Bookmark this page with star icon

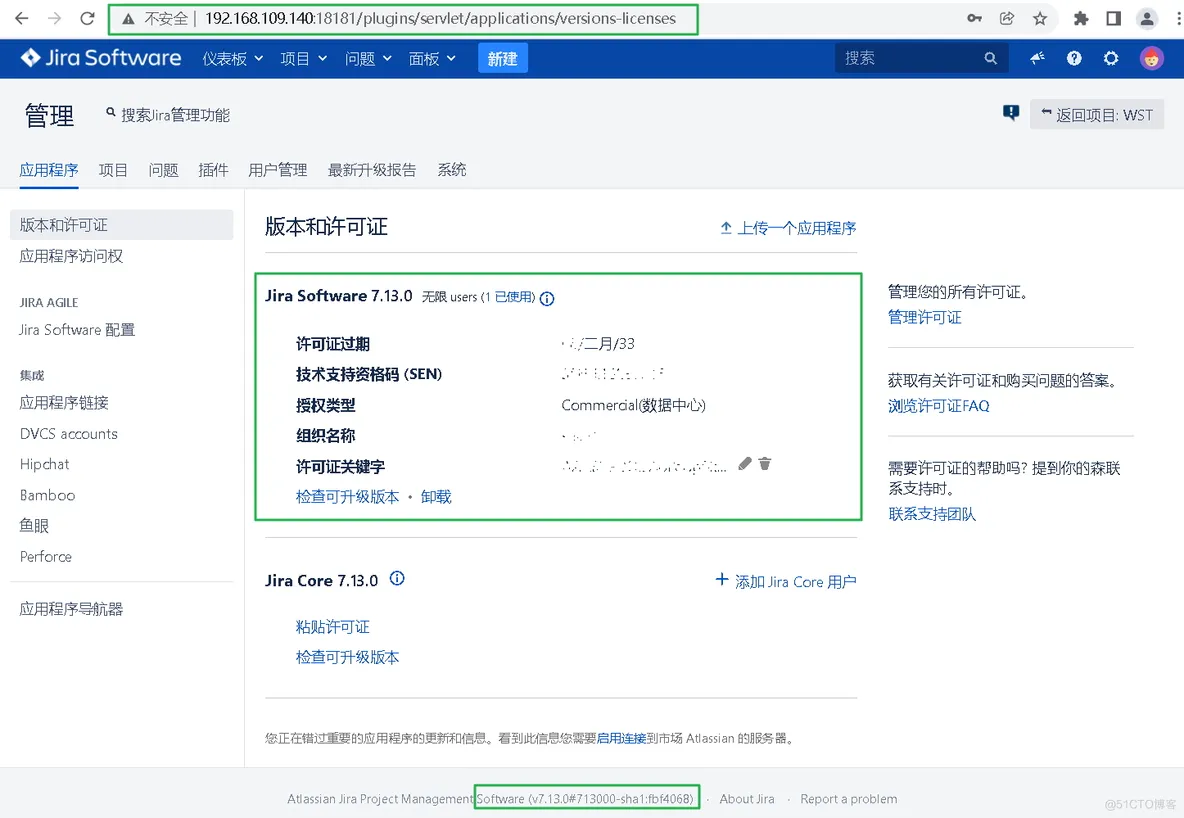click(1040, 18)
